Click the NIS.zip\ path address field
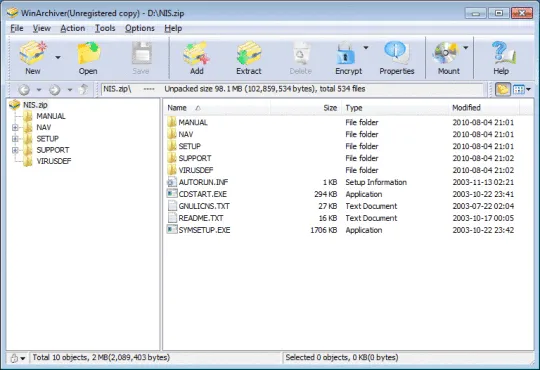The width and height of the screenshot is (540, 370). coord(292,89)
